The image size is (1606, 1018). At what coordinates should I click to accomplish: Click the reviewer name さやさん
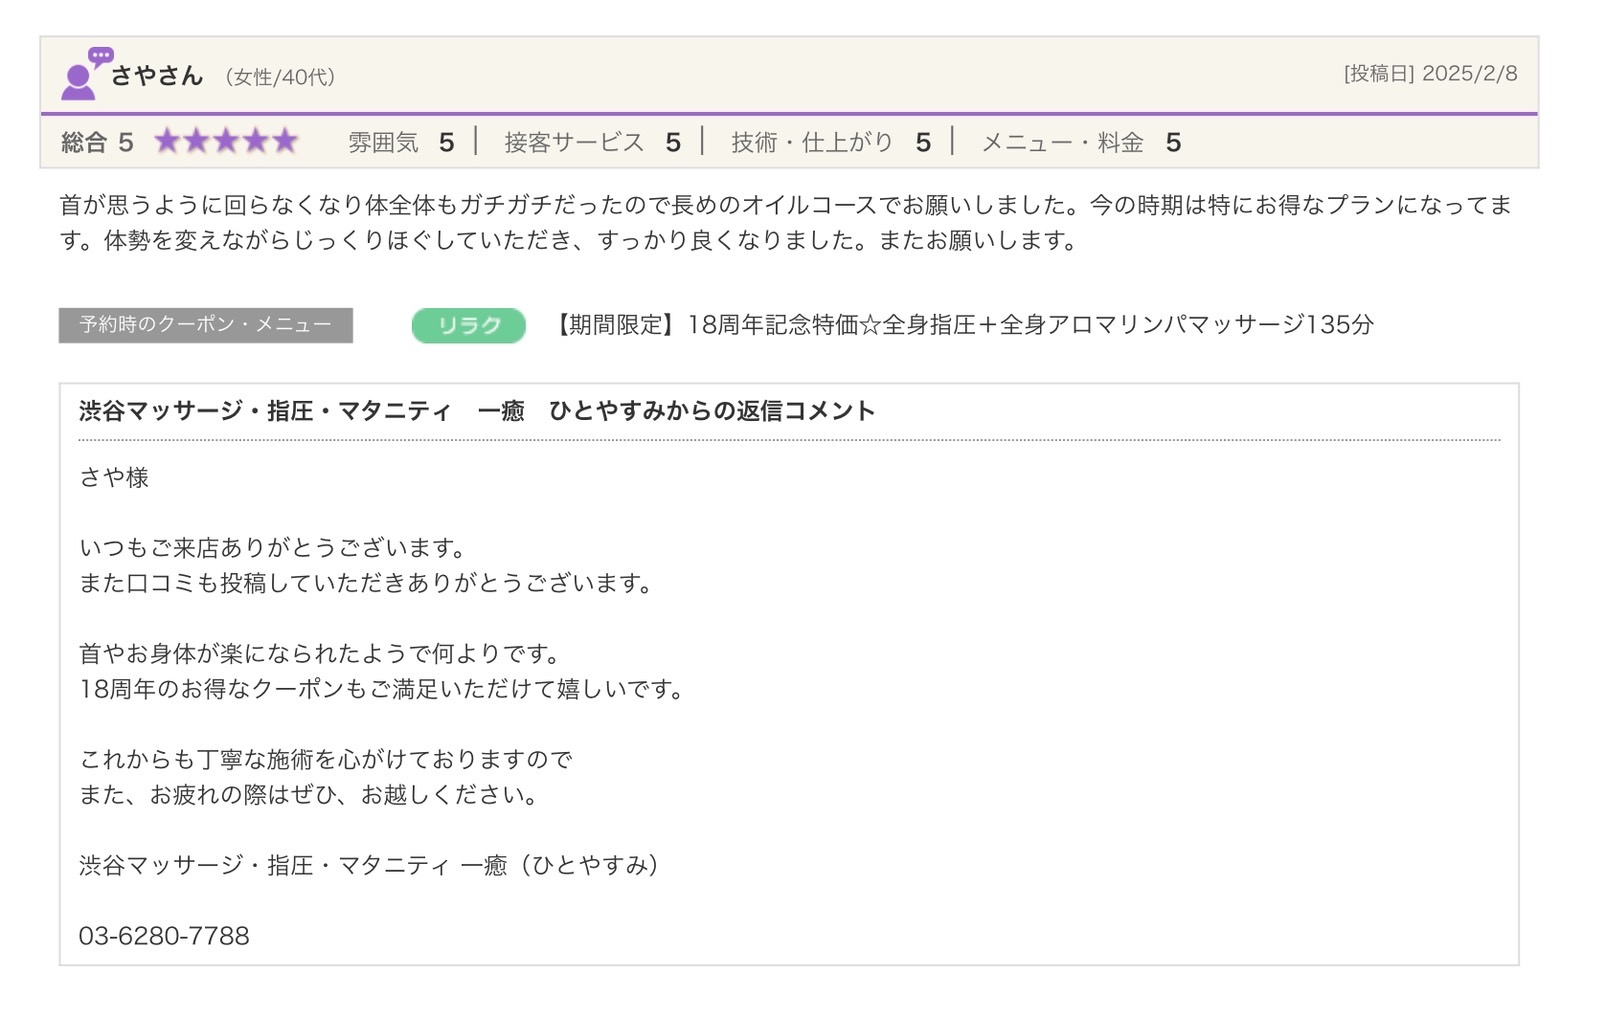click(157, 76)
